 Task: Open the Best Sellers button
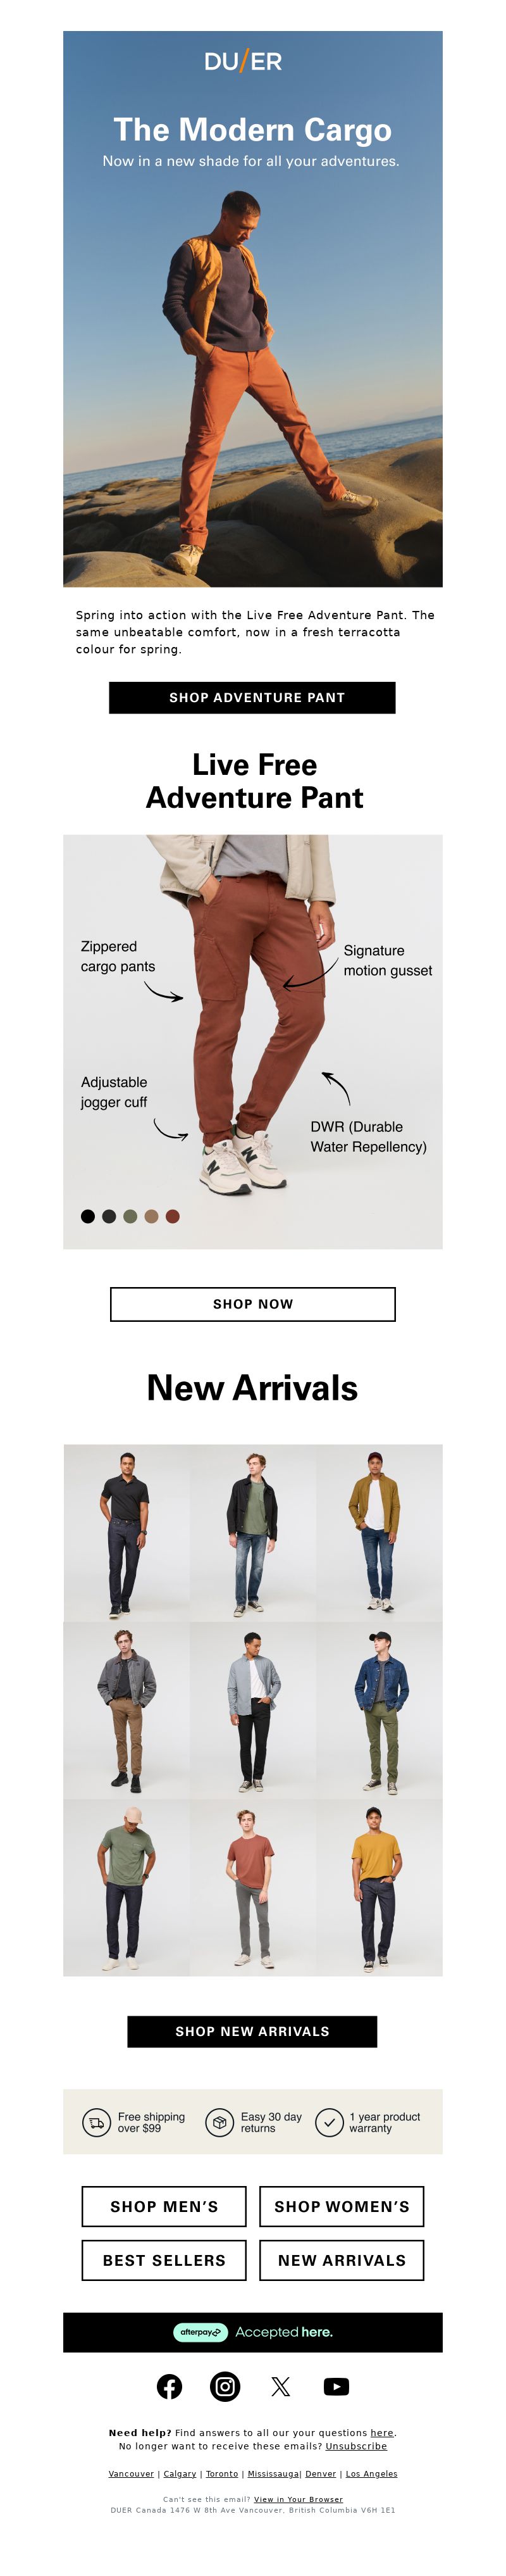pyautogui.click(x=164, y=2260)
